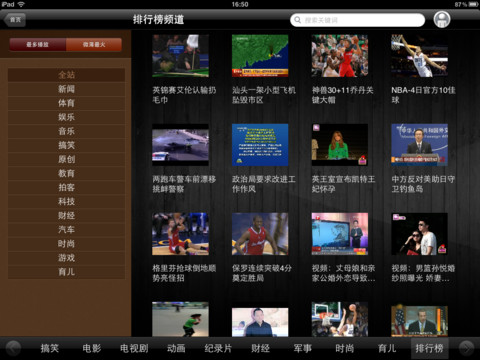Screen dimensions: 480x360
Task: Open the 电影 channel tab
Action: tap(92, 348)
